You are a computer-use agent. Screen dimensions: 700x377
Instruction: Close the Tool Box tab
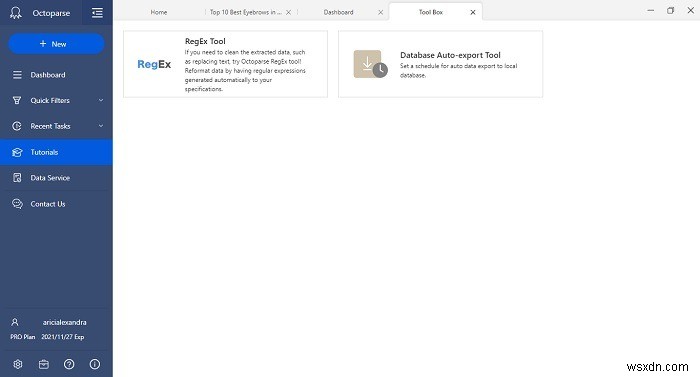tap(473, 13)
